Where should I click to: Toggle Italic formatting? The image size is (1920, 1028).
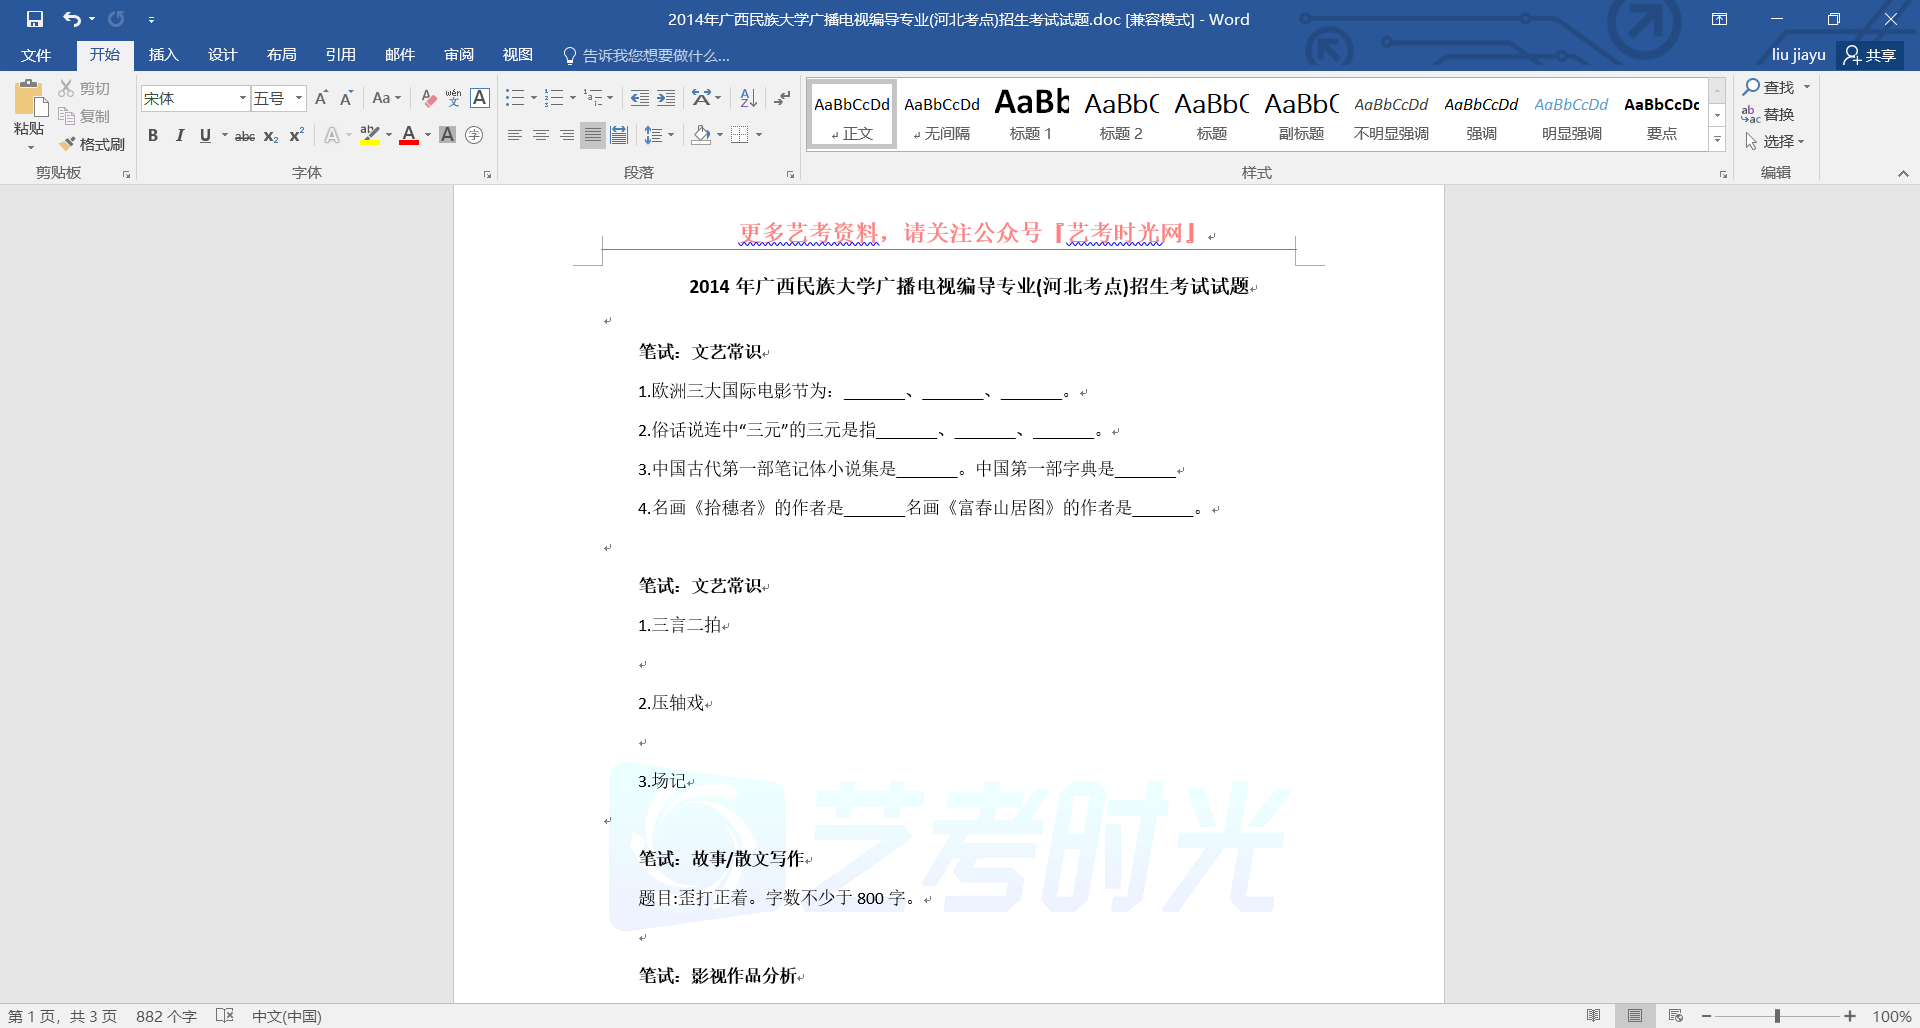[179, 135]
